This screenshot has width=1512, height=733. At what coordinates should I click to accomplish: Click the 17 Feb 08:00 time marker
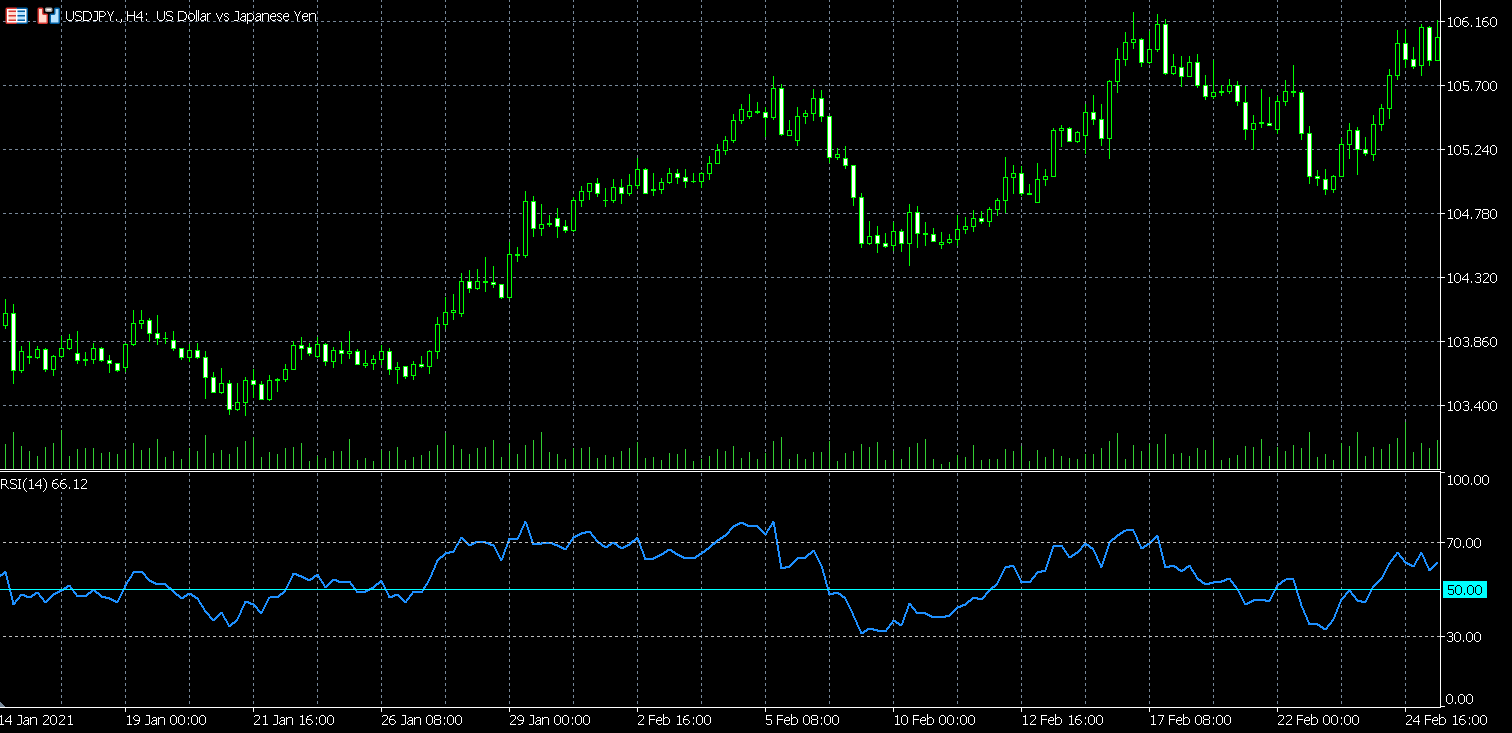[x=1187, y=720]
